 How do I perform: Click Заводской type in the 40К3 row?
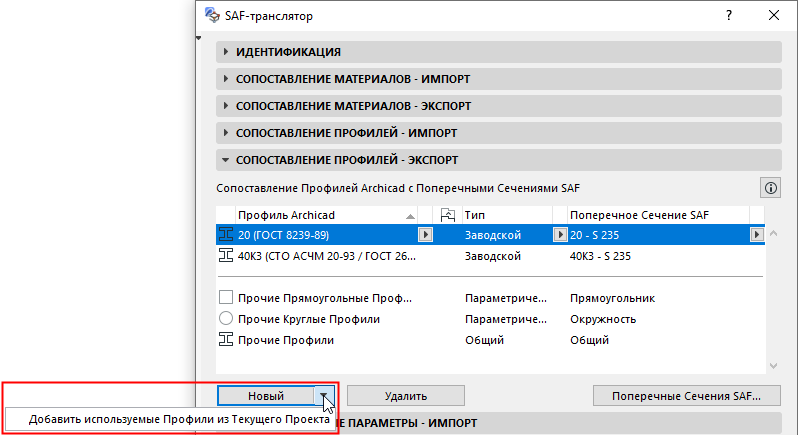coord(493,256)
